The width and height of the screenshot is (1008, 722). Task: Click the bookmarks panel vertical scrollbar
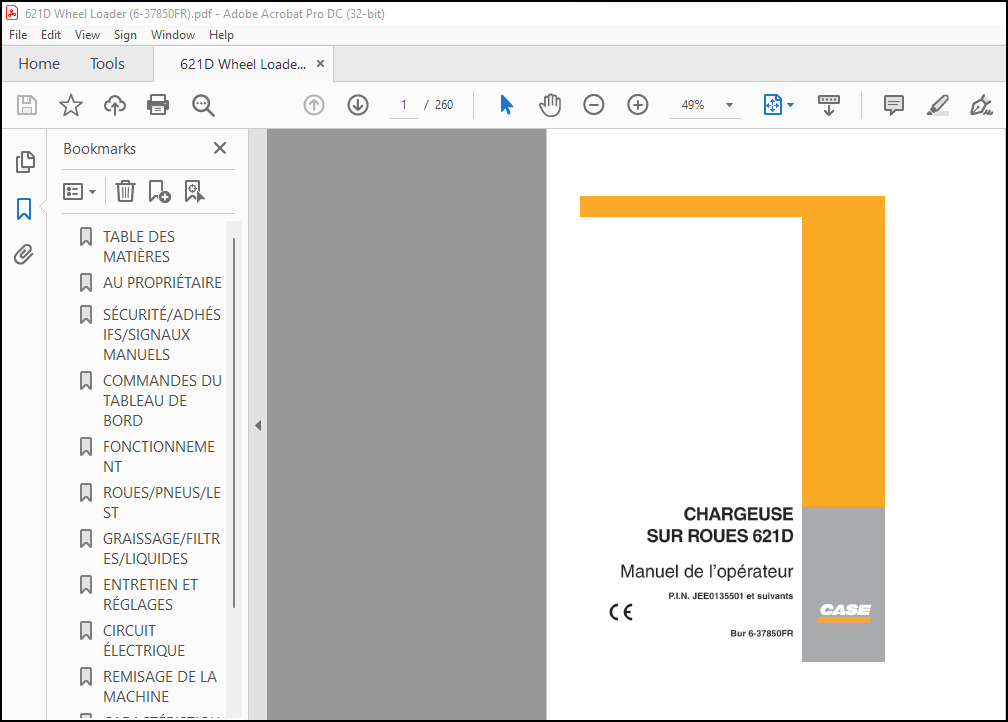[x=234, y=422]
